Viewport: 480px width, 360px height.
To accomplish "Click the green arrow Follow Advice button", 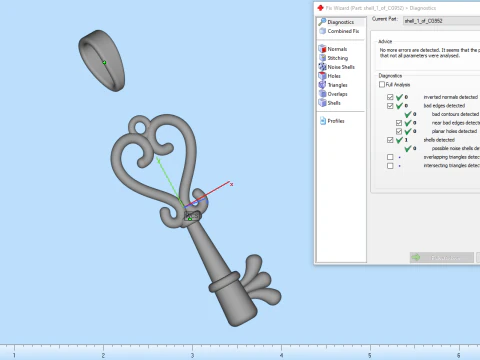I will (x=442, y=257).
